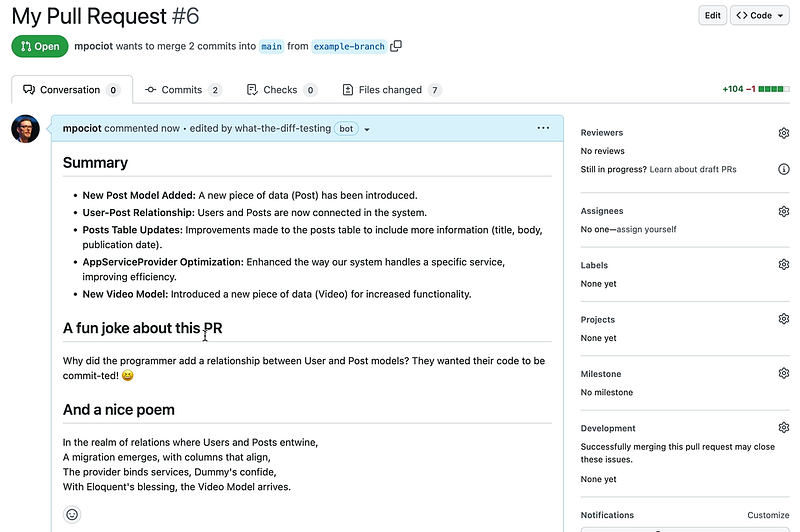The width and height of the screenshot is (800, 532).
Task: Open Development settings gear
Action: click(x=784, y=427)
